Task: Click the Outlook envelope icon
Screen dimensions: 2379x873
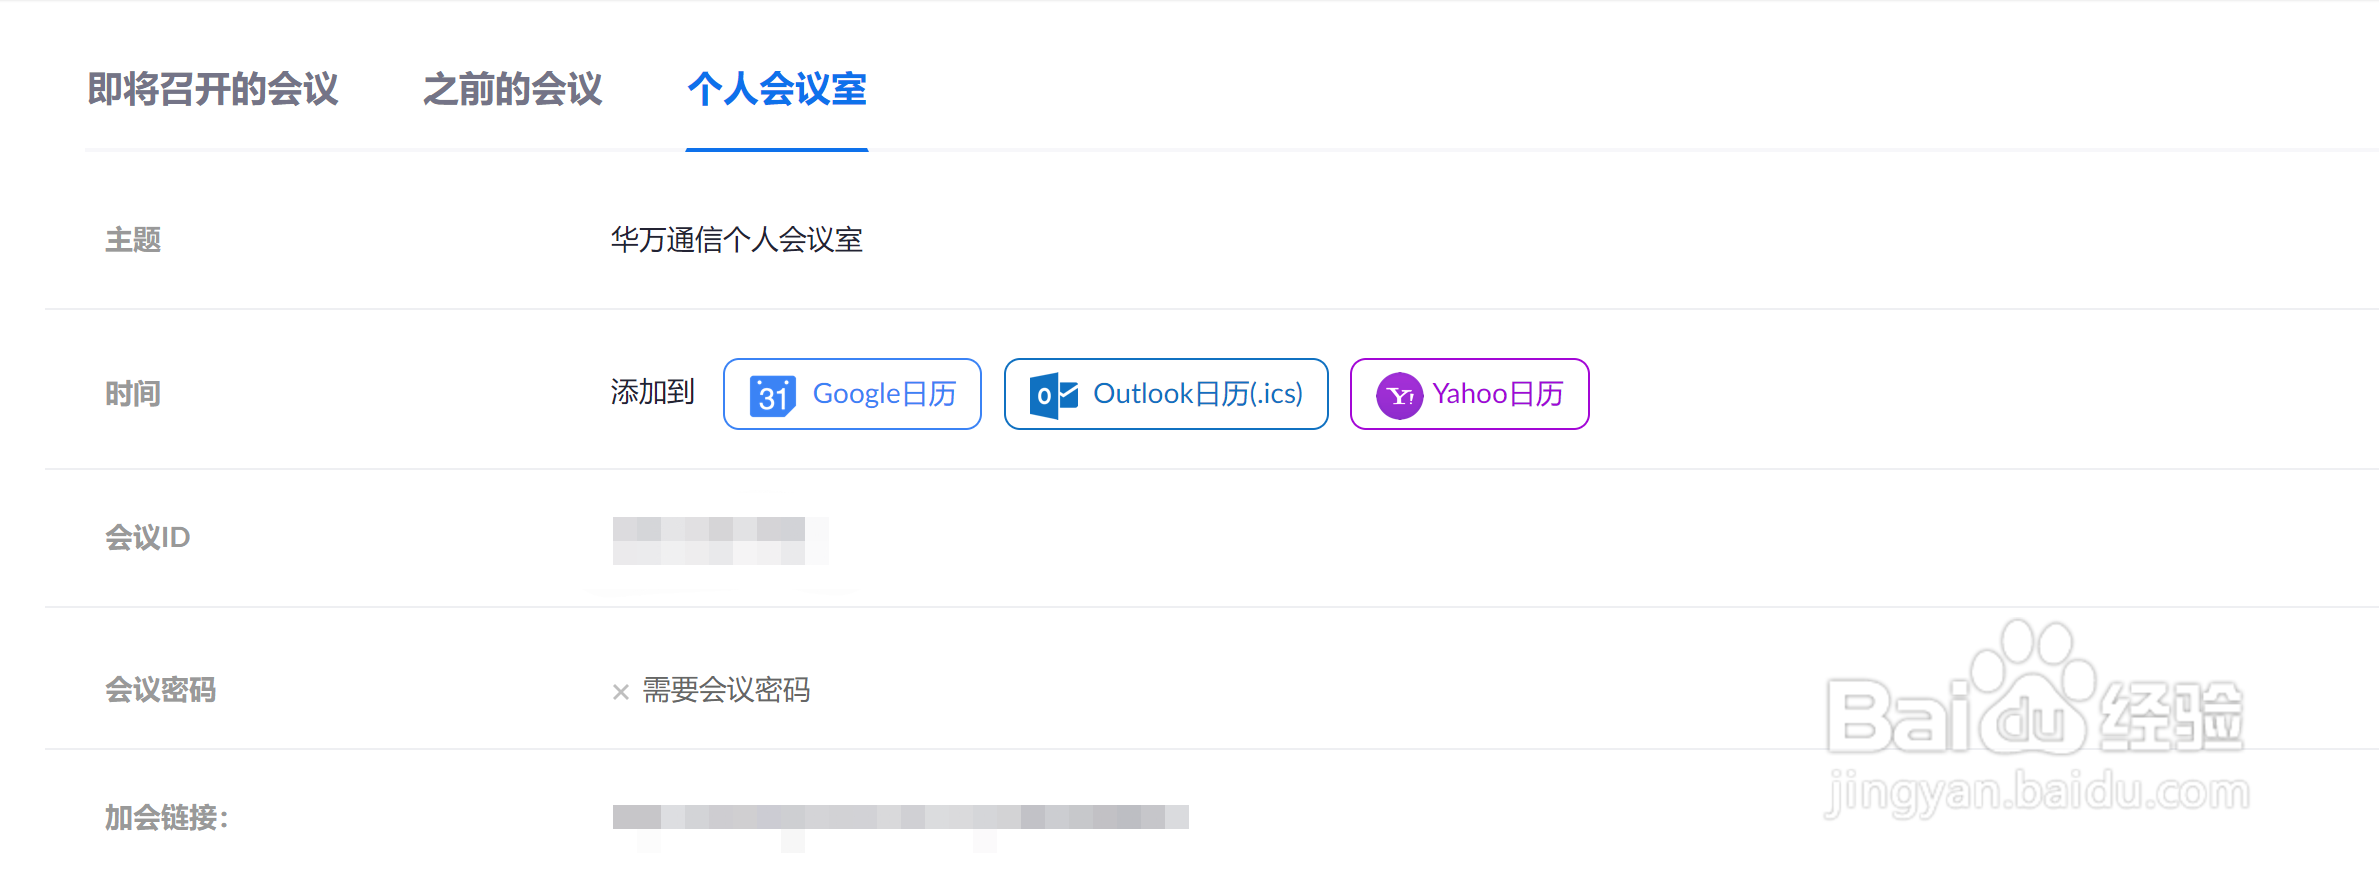Action: pos(1054,395)
